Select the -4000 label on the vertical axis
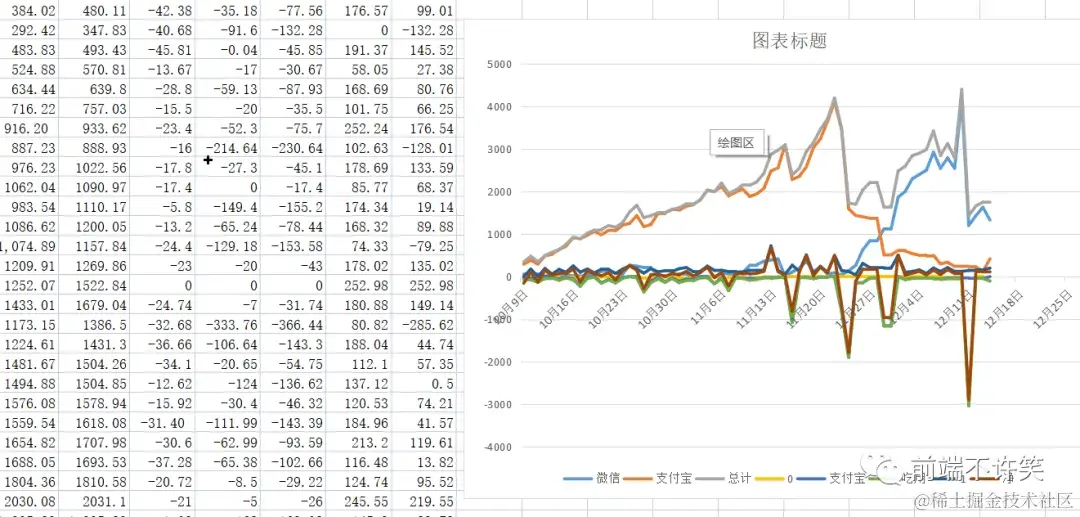 click(x=499, y=447)
